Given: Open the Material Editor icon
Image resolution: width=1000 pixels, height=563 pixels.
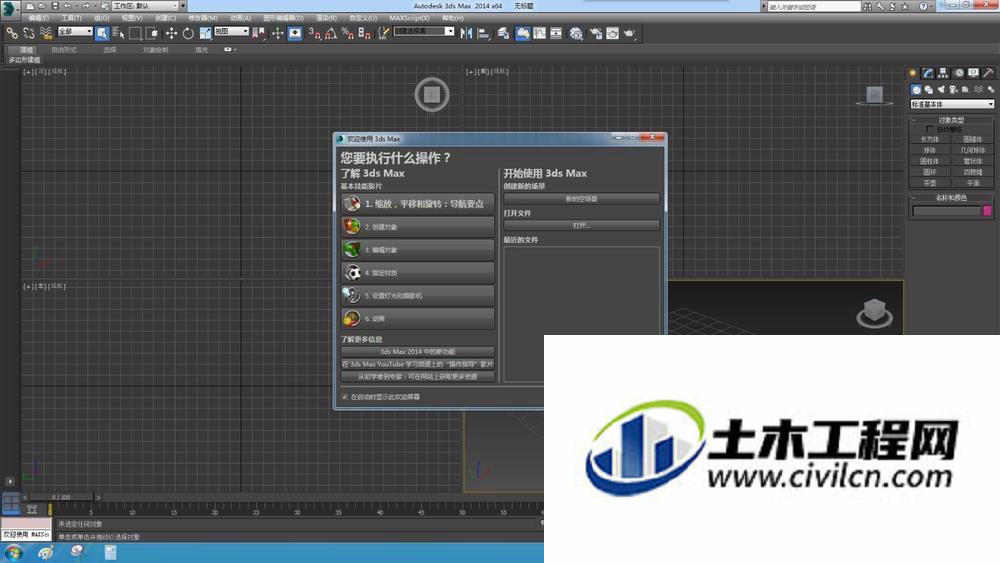Looking at the screenshot, I should tap(577, 33).
